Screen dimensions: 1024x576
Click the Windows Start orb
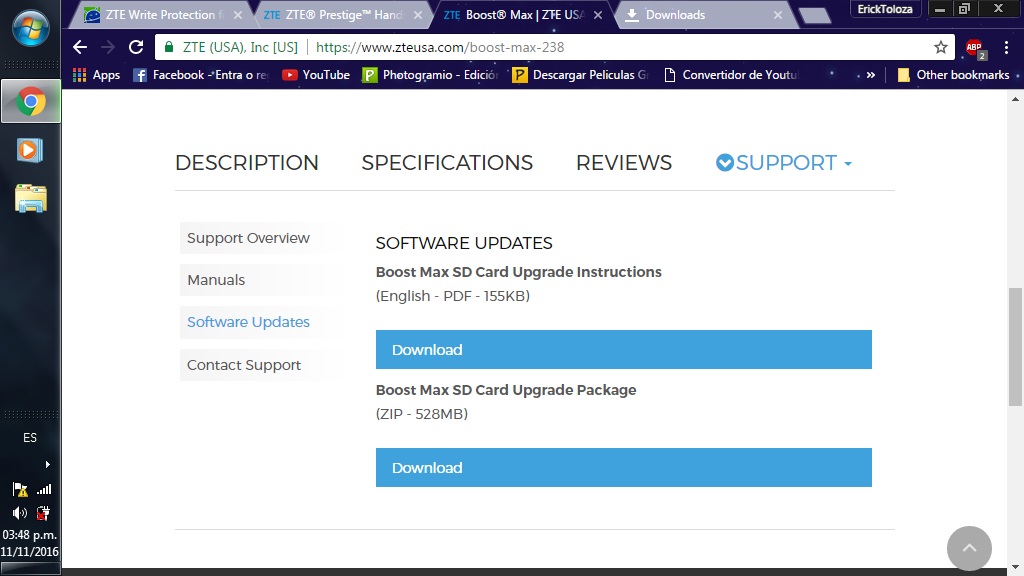30,28
